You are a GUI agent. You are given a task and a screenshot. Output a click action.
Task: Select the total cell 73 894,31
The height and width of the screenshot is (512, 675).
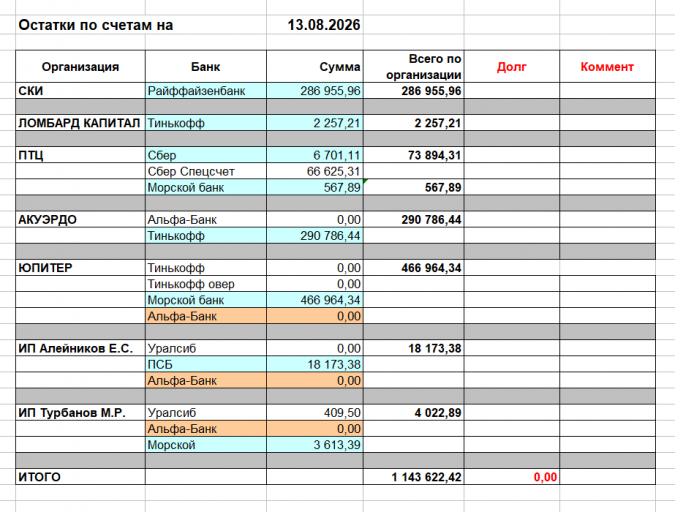(414, 155)
